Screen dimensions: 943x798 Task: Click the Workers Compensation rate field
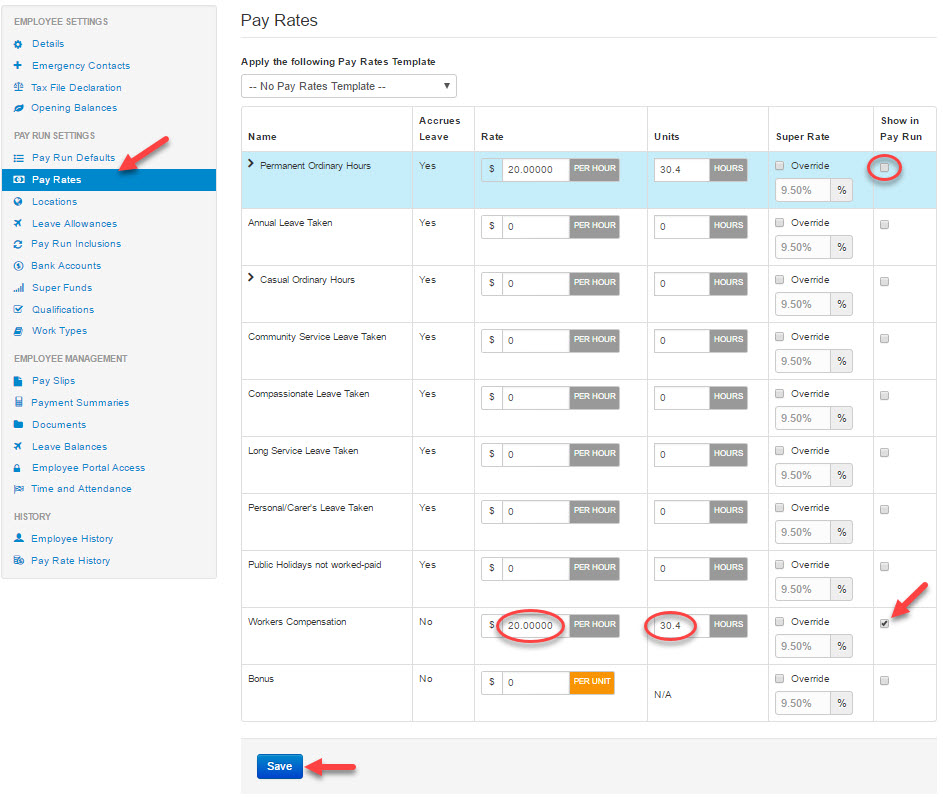click(535, 625)
